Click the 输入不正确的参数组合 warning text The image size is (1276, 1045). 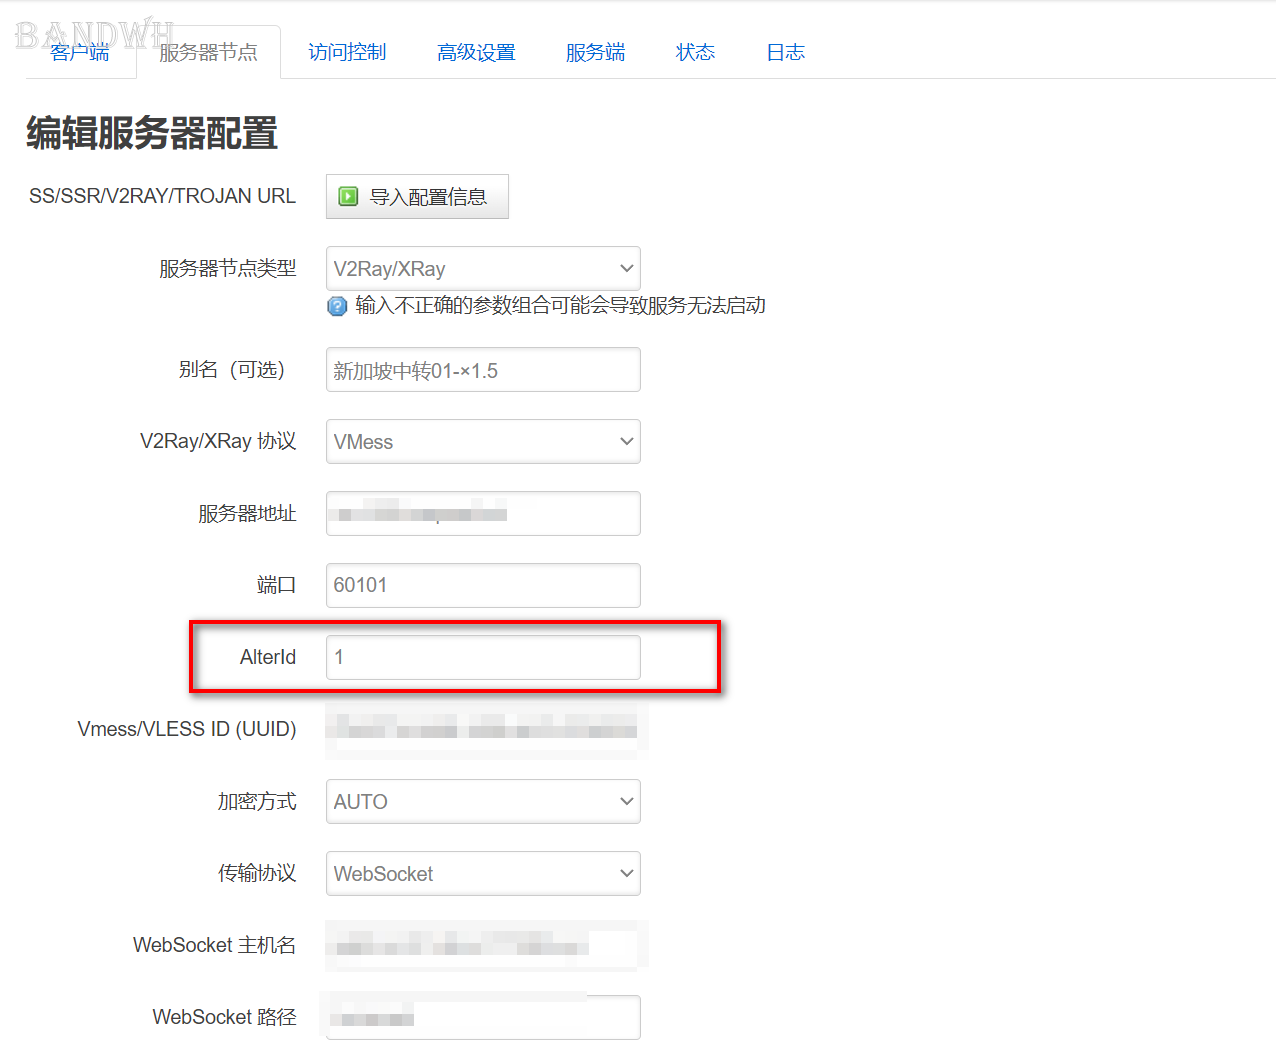(560, 305)
